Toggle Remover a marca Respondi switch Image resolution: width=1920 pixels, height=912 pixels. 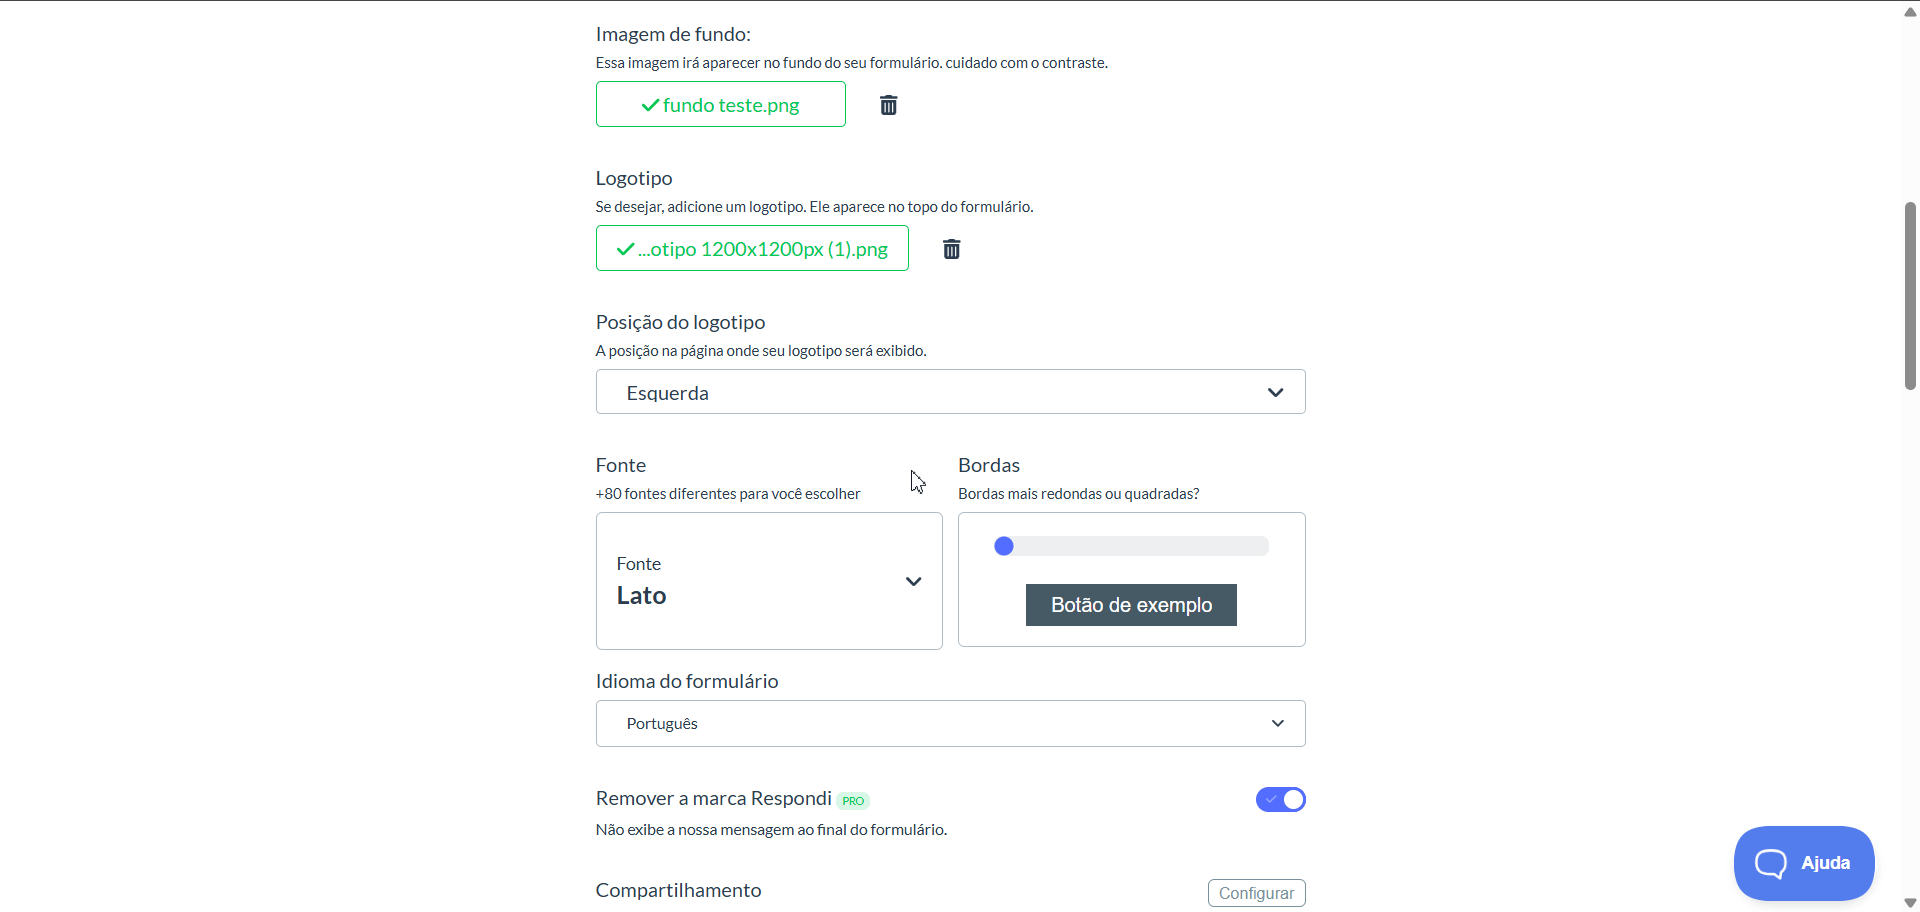pyautogui.click(x=1280, y=799)
